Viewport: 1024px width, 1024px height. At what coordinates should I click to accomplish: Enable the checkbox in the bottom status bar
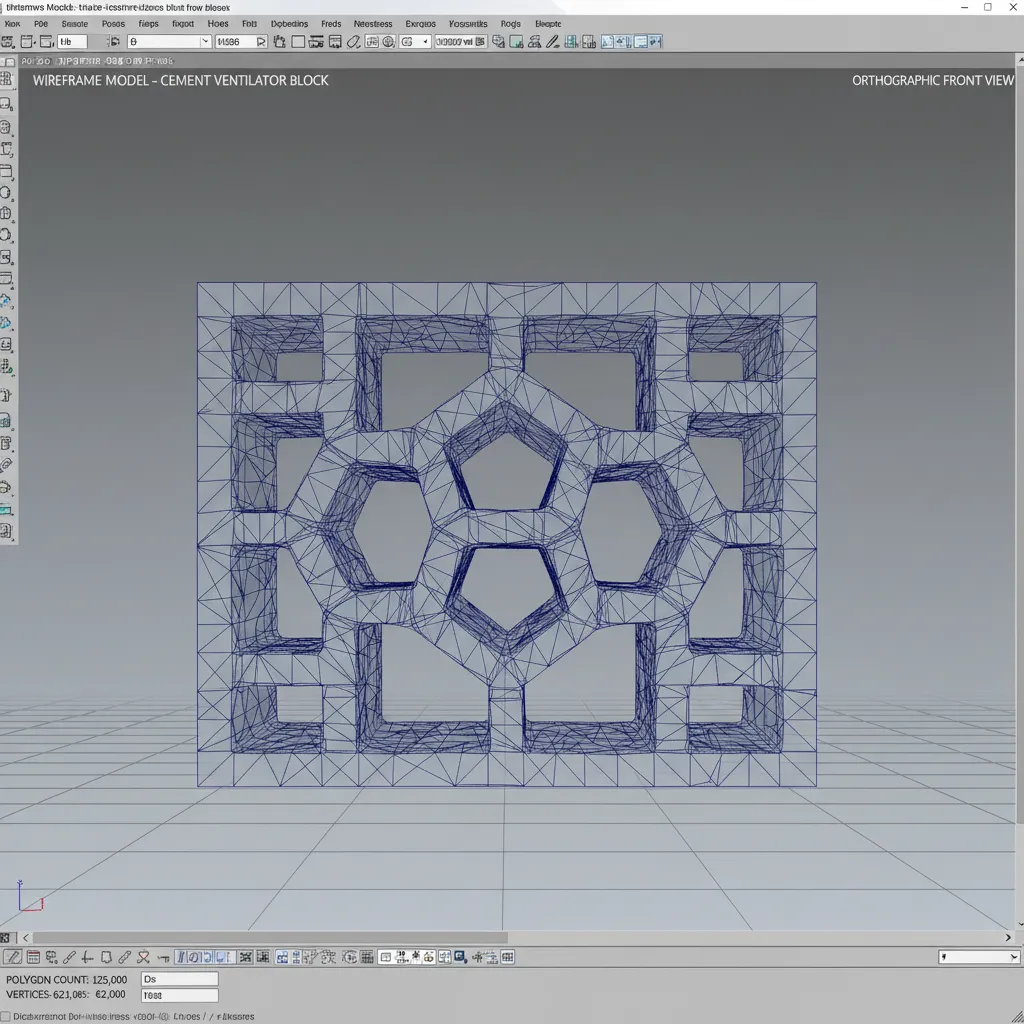(x=8, y=1014)
